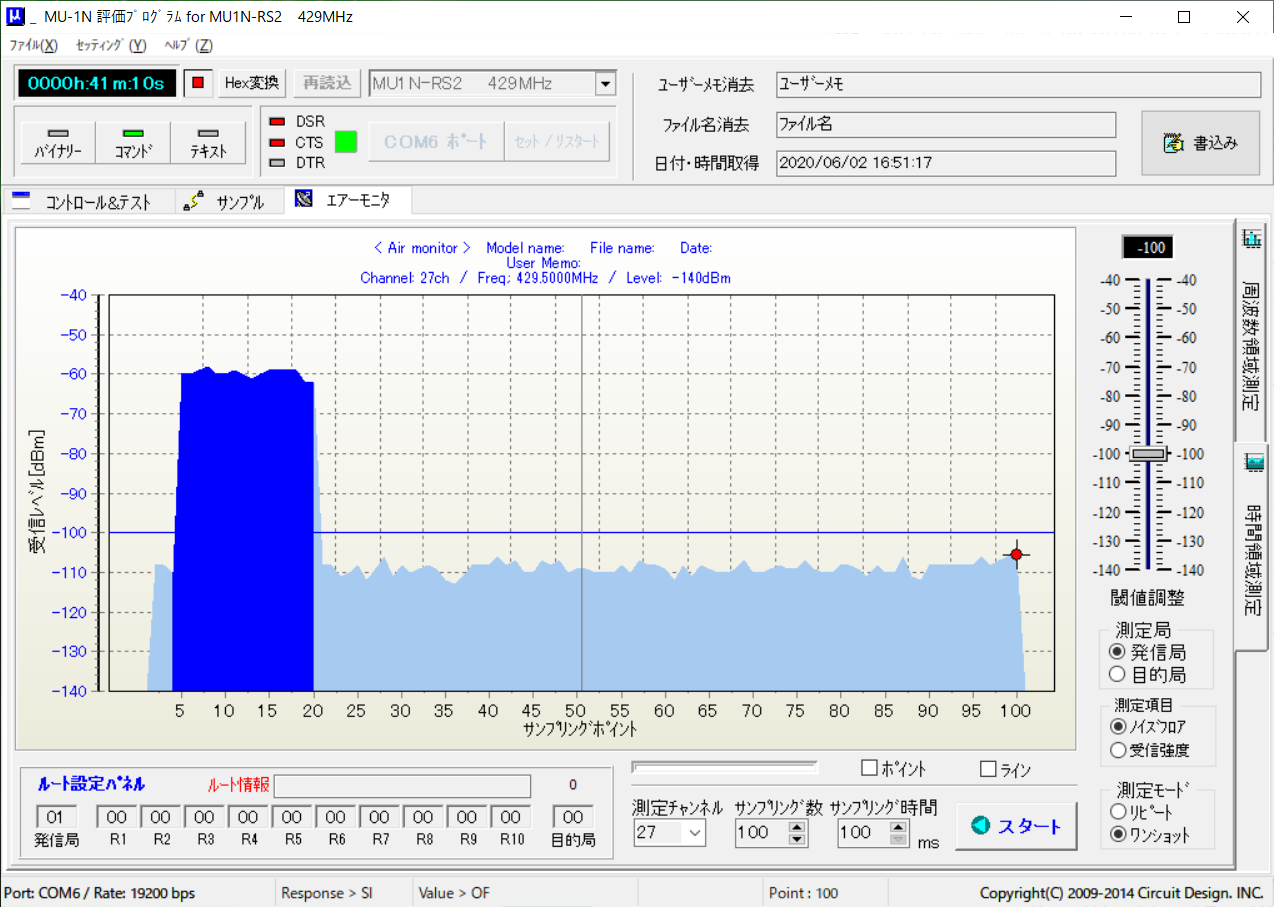Click the Hex変換 conversion button
1274x907 pixels.
click(x=253, y=83)
